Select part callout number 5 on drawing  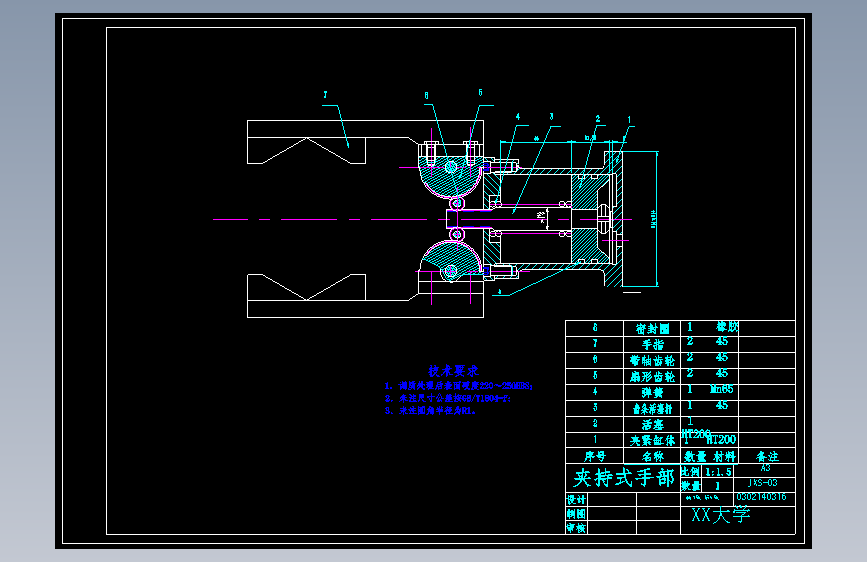point(480,92)
